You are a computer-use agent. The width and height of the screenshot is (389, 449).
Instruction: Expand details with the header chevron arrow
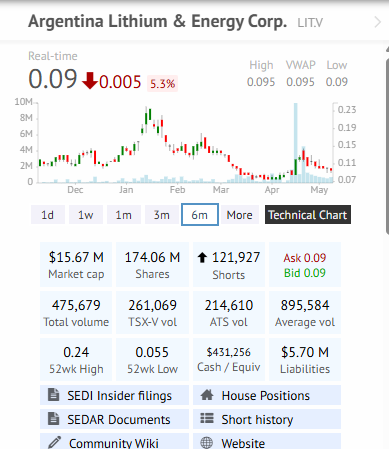tap(377, 22)
